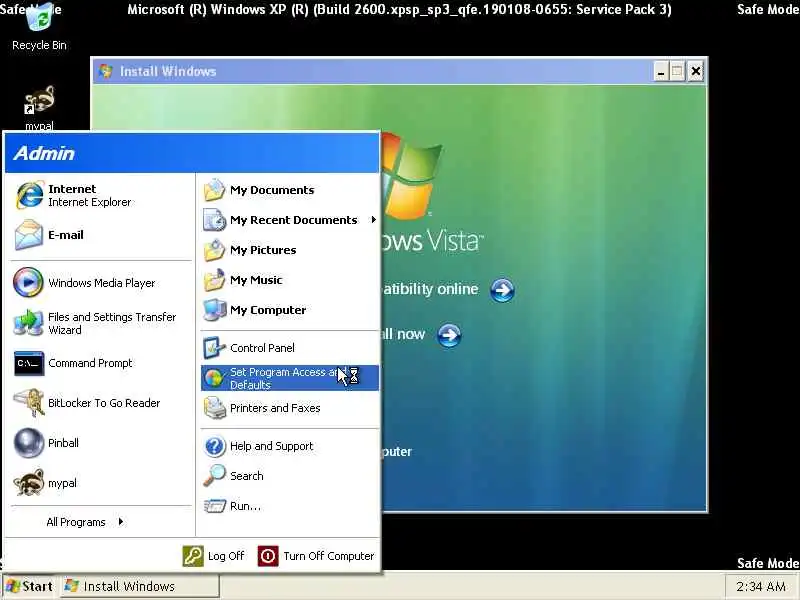Open Printers and Faxes icon
The height and width of the screenshot is (600, 800).
pos(215,408)
